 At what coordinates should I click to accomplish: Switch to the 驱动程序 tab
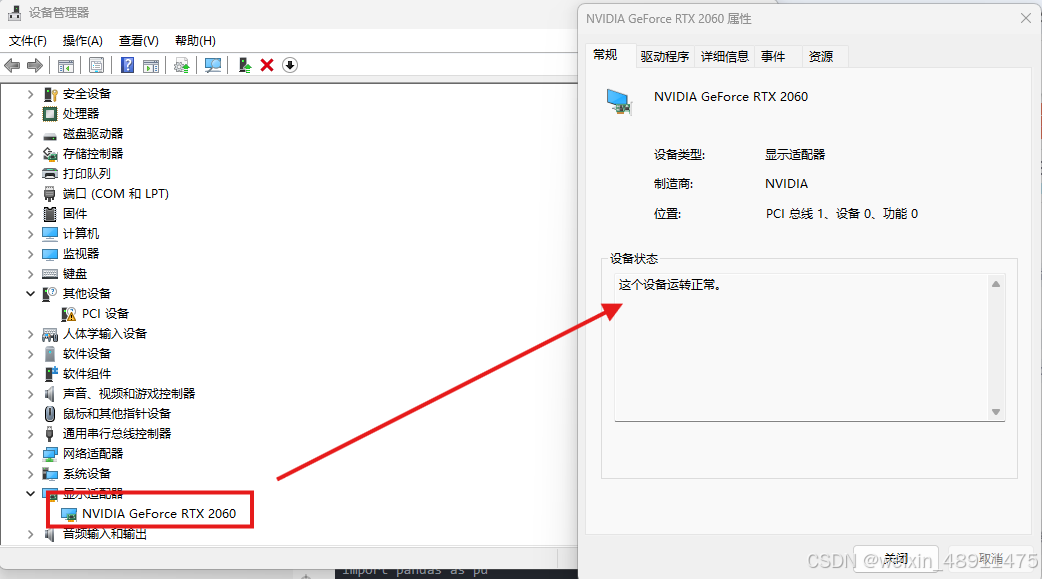tap(665, 57)
